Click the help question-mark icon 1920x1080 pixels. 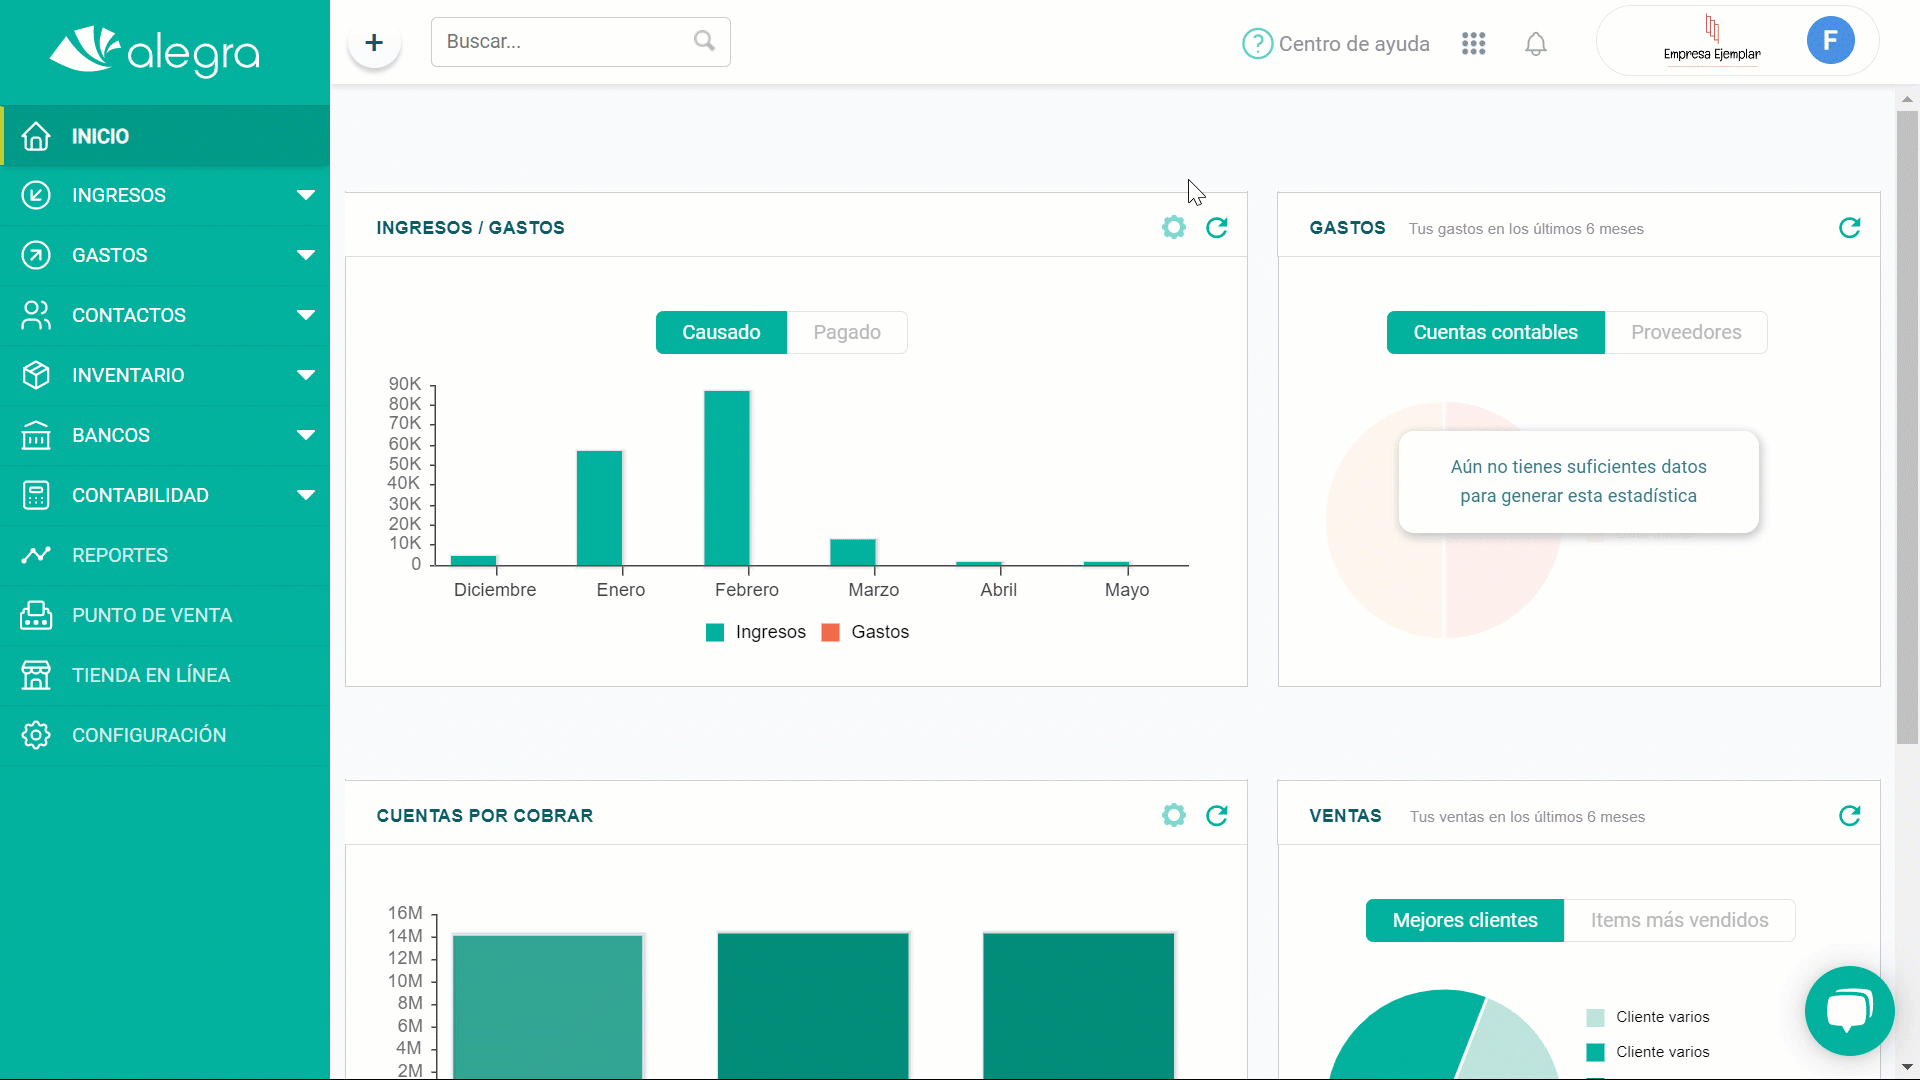1257,44
